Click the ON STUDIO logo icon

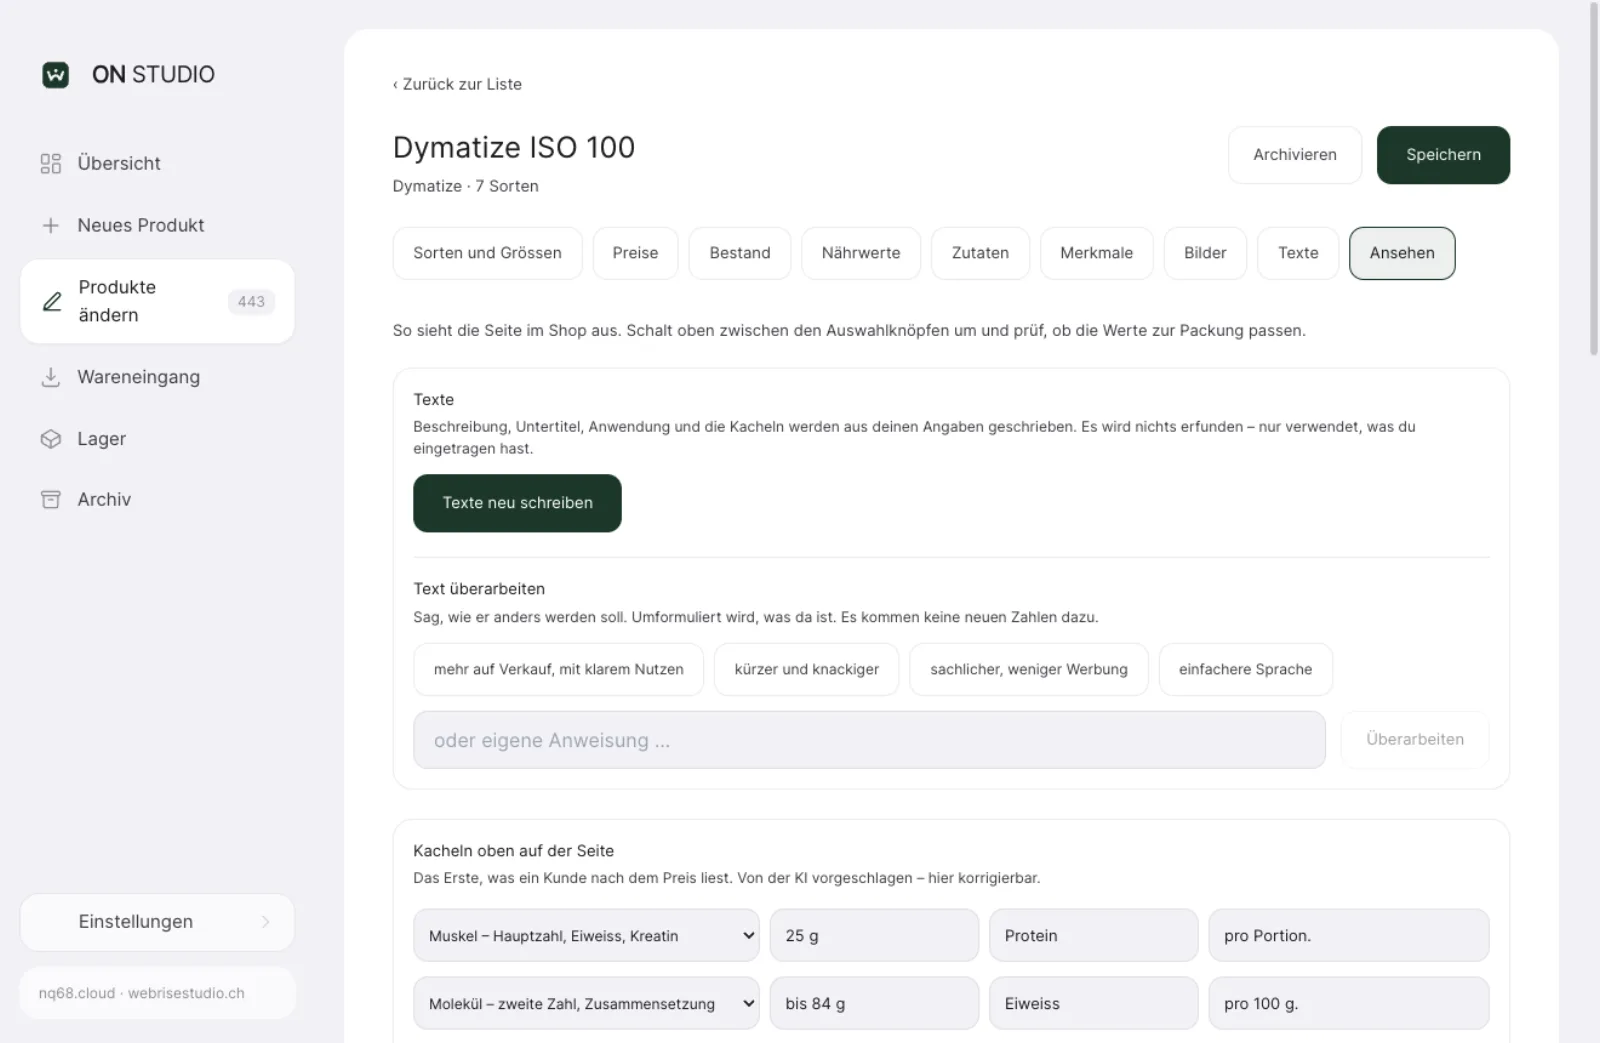(x=56, y=74)
